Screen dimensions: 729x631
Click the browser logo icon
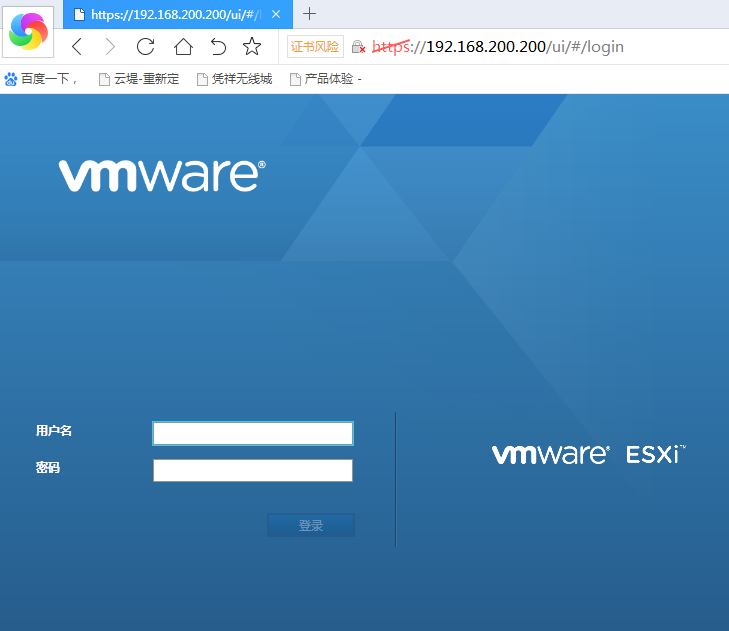pyautogui.click(x=28, y=32)
